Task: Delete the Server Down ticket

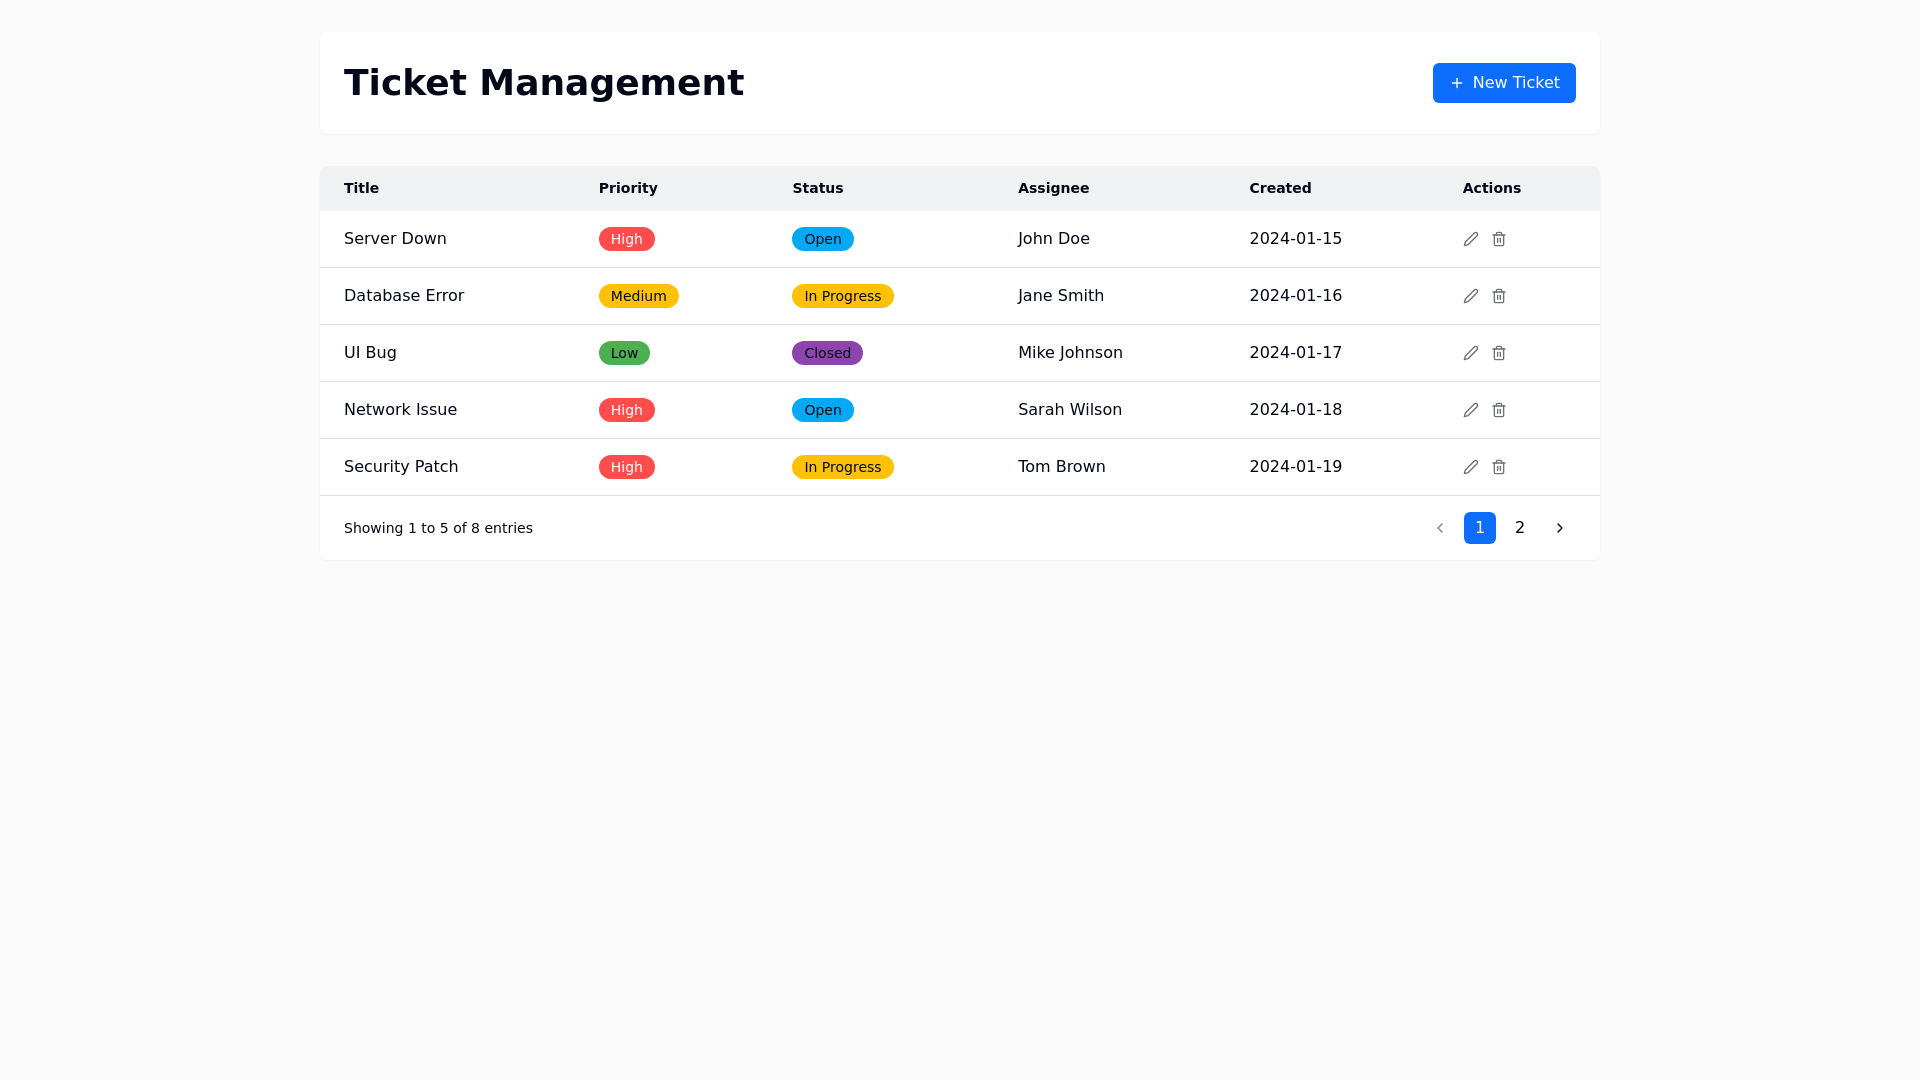Action: pyautogui.click(x=1499, y=239)
